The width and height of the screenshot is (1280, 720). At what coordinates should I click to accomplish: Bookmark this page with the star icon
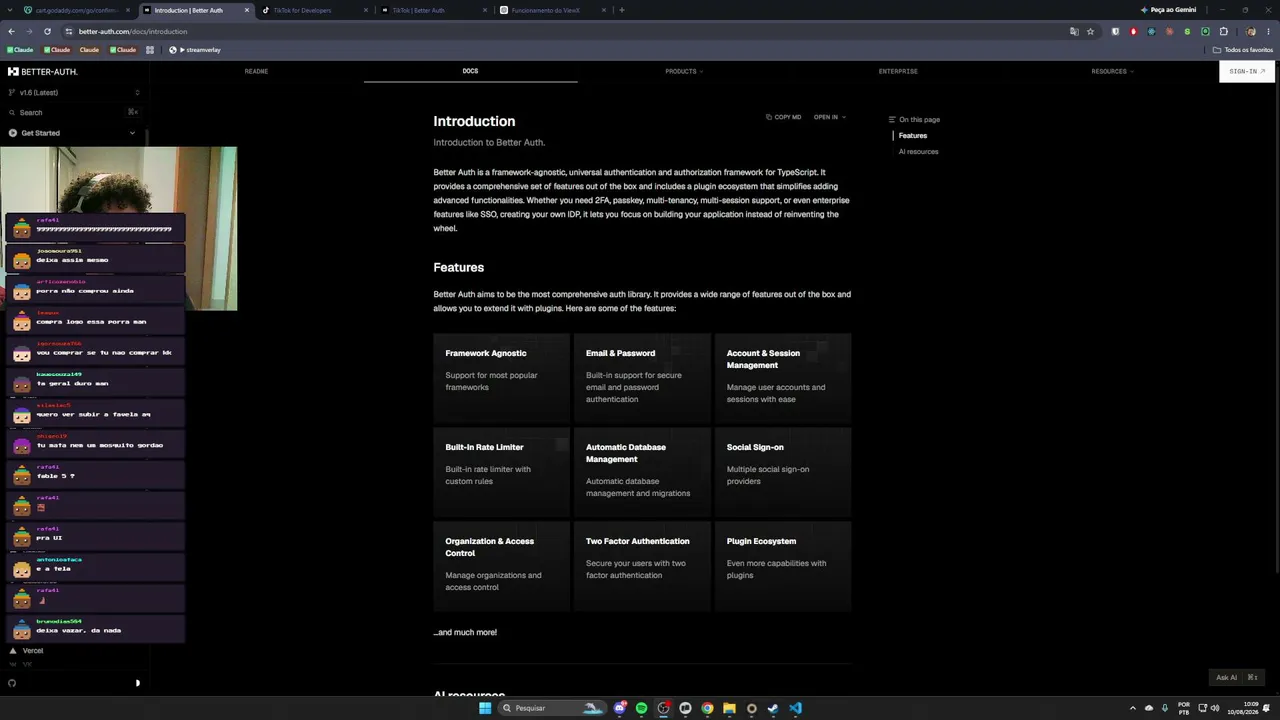pos(1090,31)
